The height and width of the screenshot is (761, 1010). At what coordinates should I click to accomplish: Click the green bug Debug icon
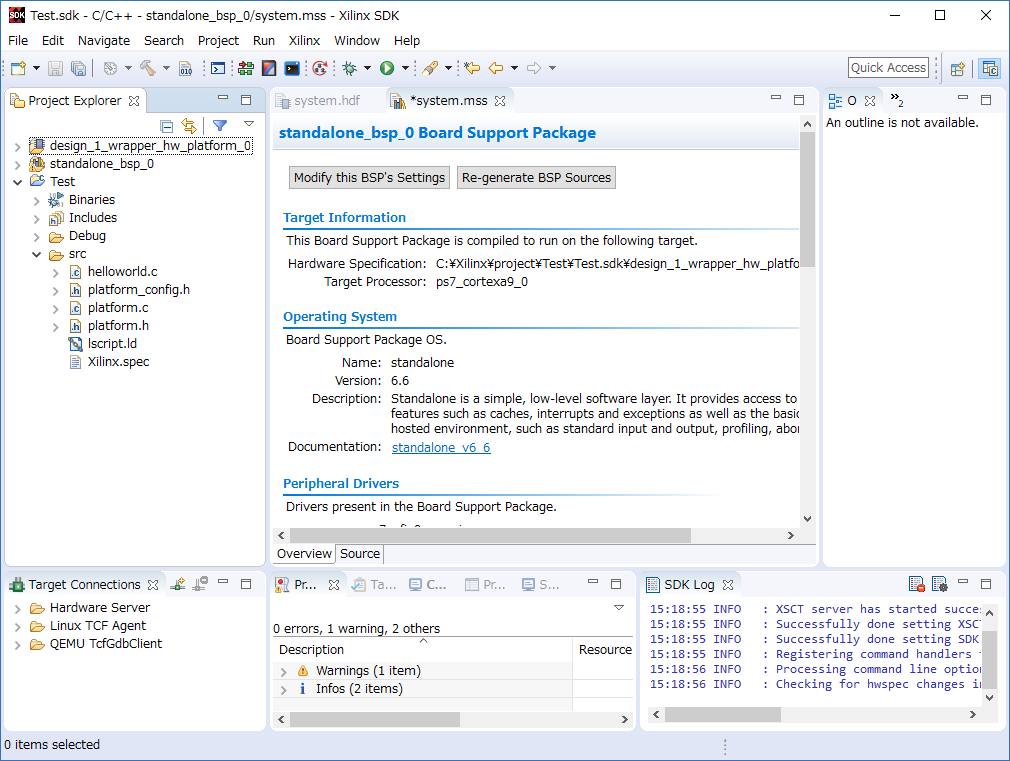coord(350,68)
